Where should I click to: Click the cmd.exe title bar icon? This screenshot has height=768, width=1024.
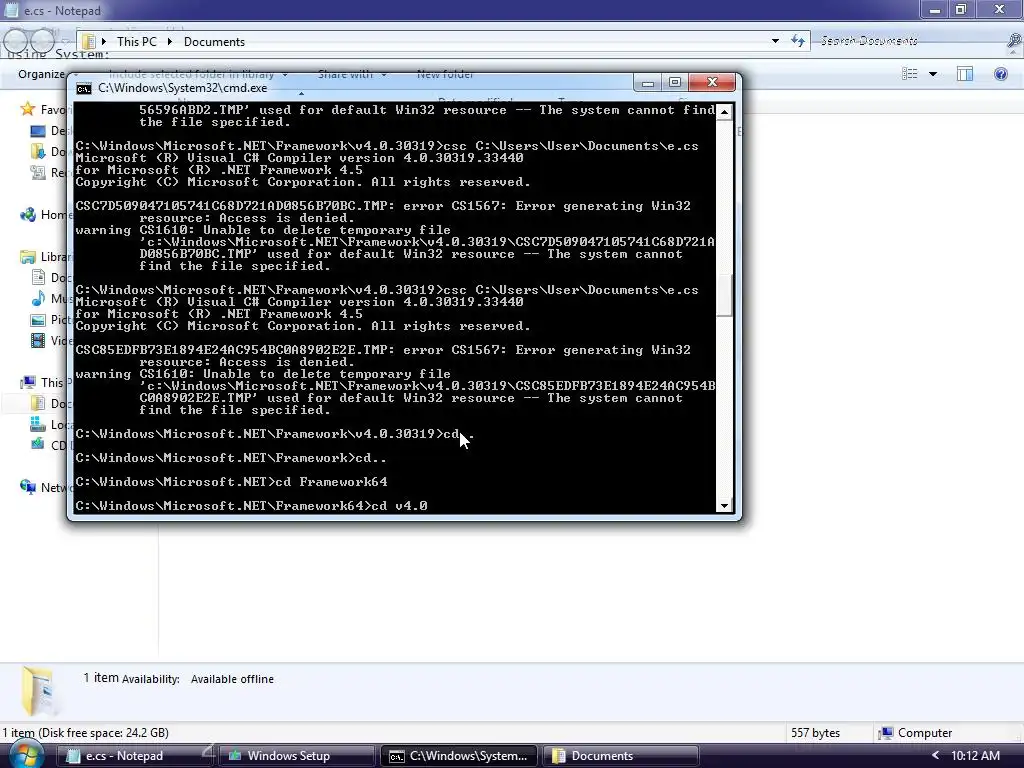click(x=84, y=88)
